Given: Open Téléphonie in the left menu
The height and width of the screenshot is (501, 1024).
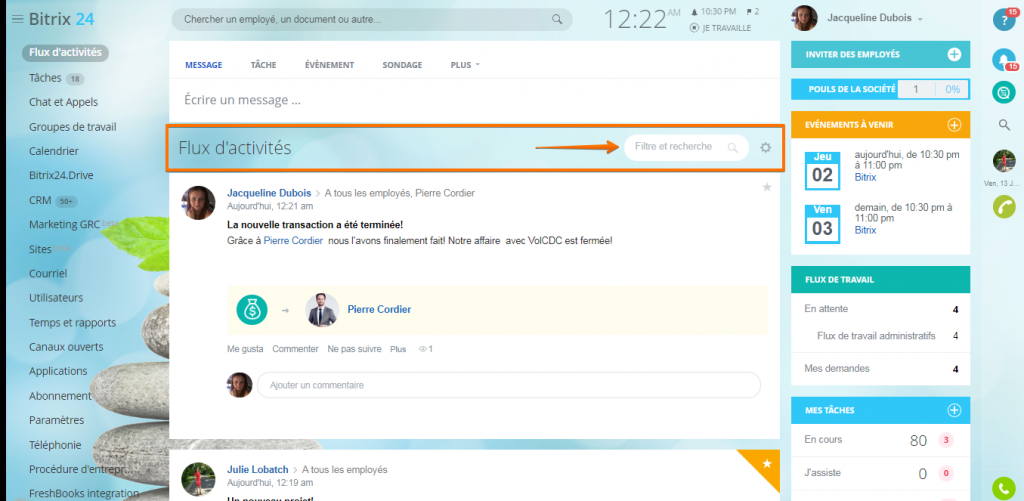Looking at the screenshot, I should click(x=55, y=445).
